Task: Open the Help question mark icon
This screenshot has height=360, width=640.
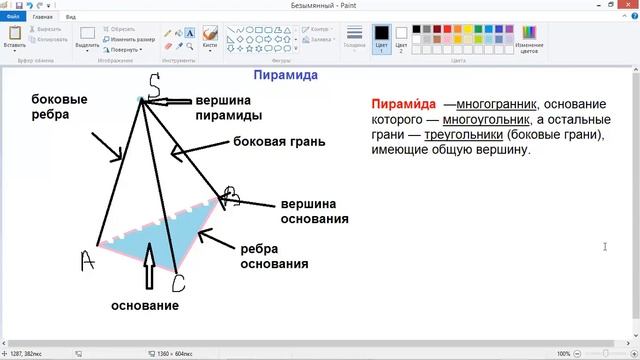Action: click(635, 16)
